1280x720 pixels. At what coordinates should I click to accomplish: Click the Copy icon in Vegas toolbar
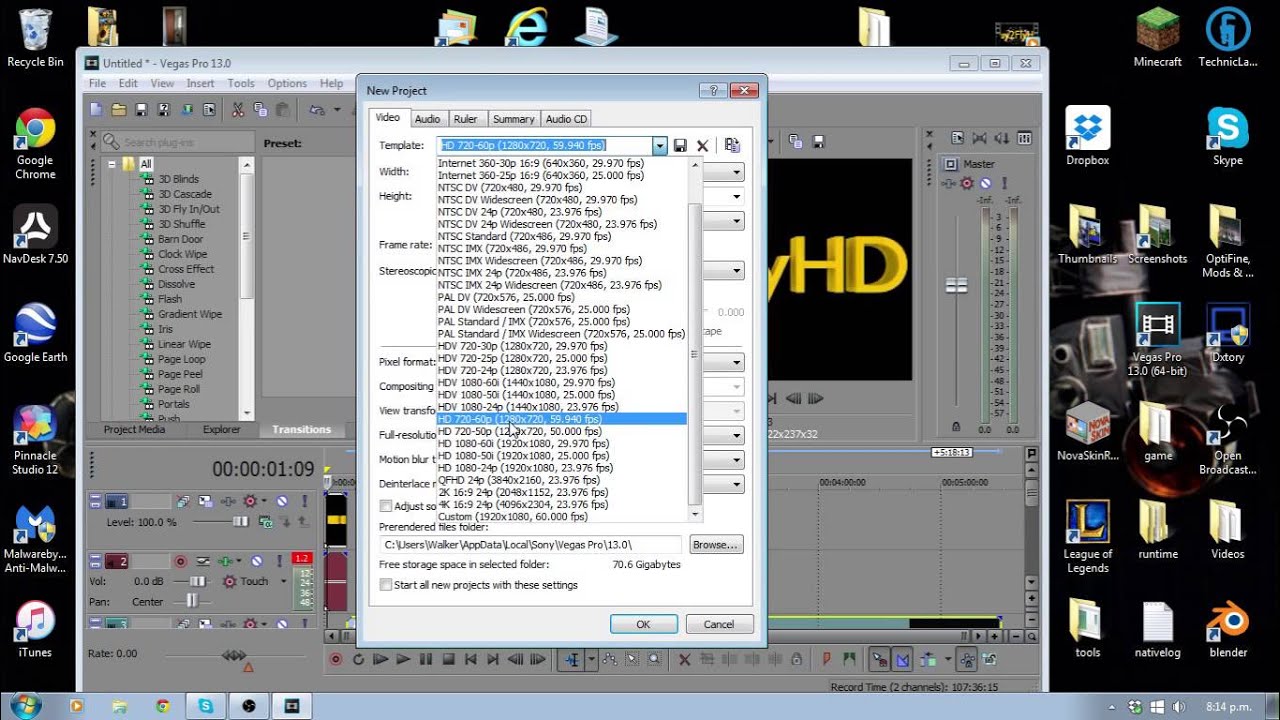pyautogui.click(x=260, y=110)
